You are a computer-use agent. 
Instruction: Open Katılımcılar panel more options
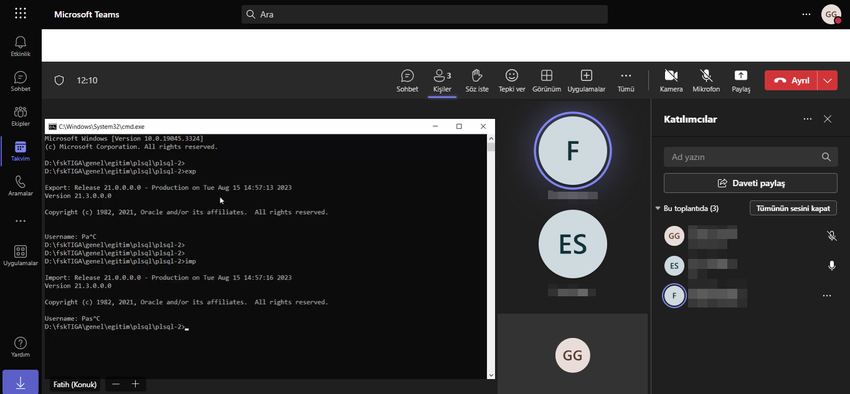point(808,119)
